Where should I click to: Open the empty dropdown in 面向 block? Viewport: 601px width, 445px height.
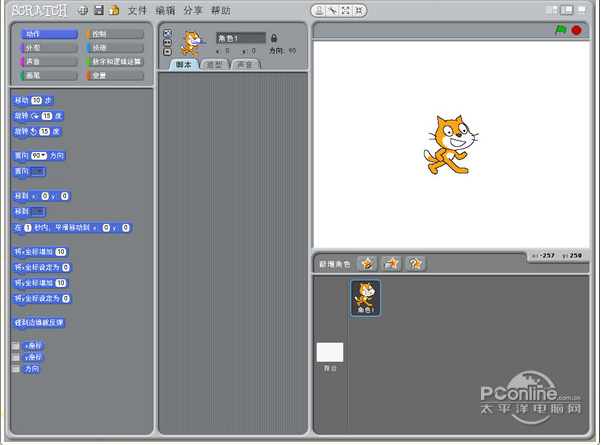click(x=38, y=171)
